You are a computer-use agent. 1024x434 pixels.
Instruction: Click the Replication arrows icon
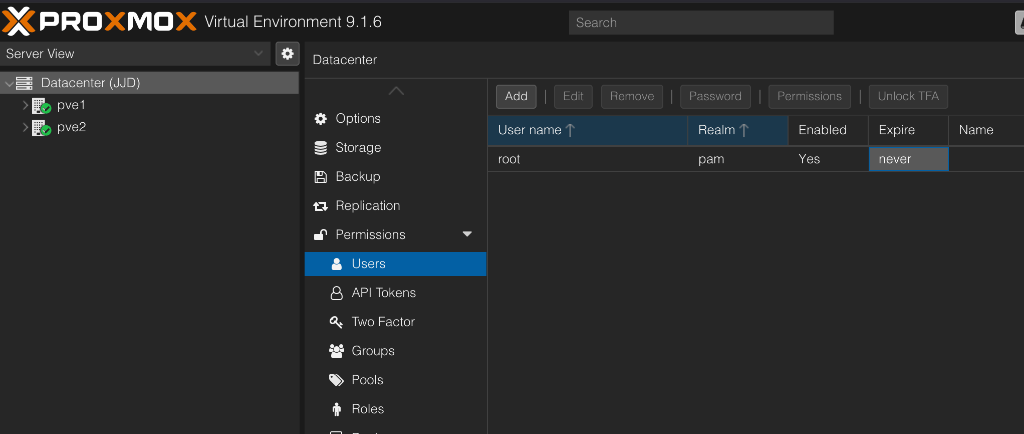point(321,206)
